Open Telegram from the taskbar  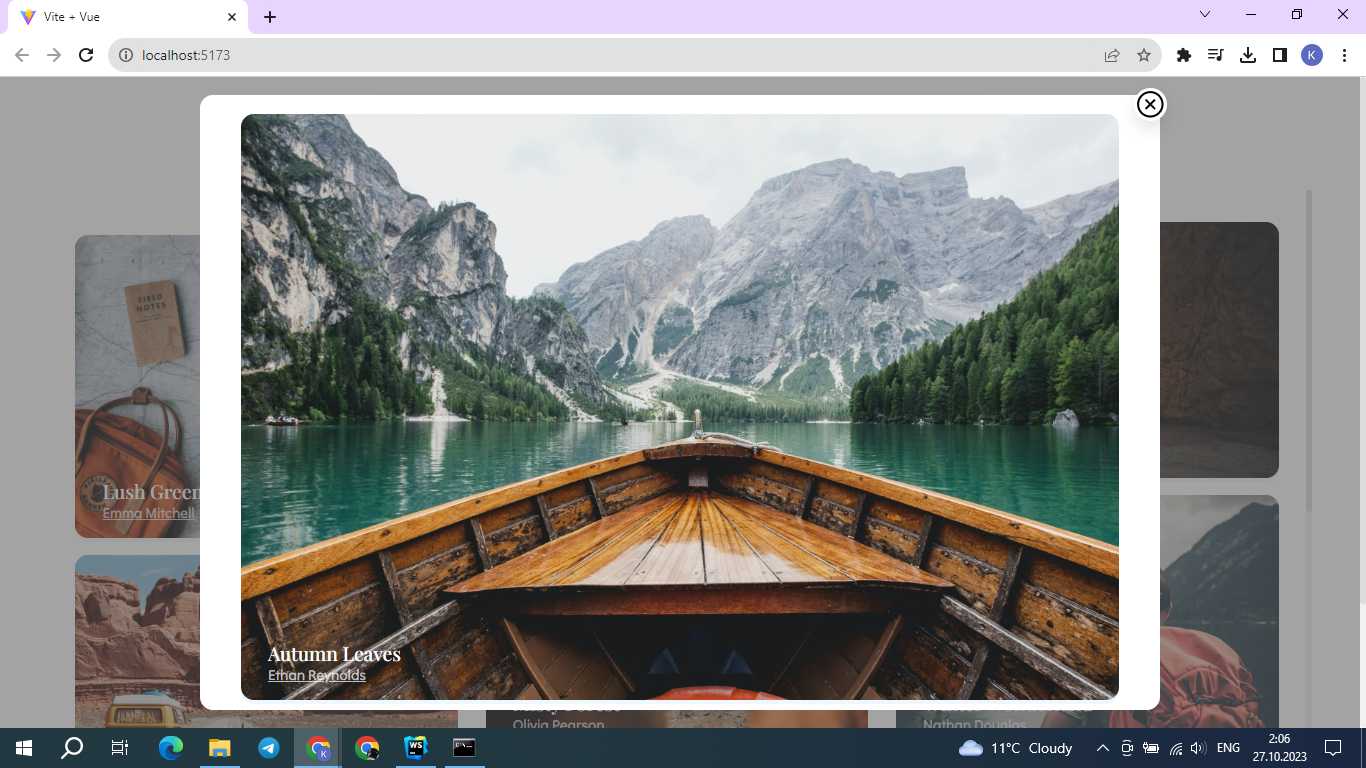click(x=267, y=747)
